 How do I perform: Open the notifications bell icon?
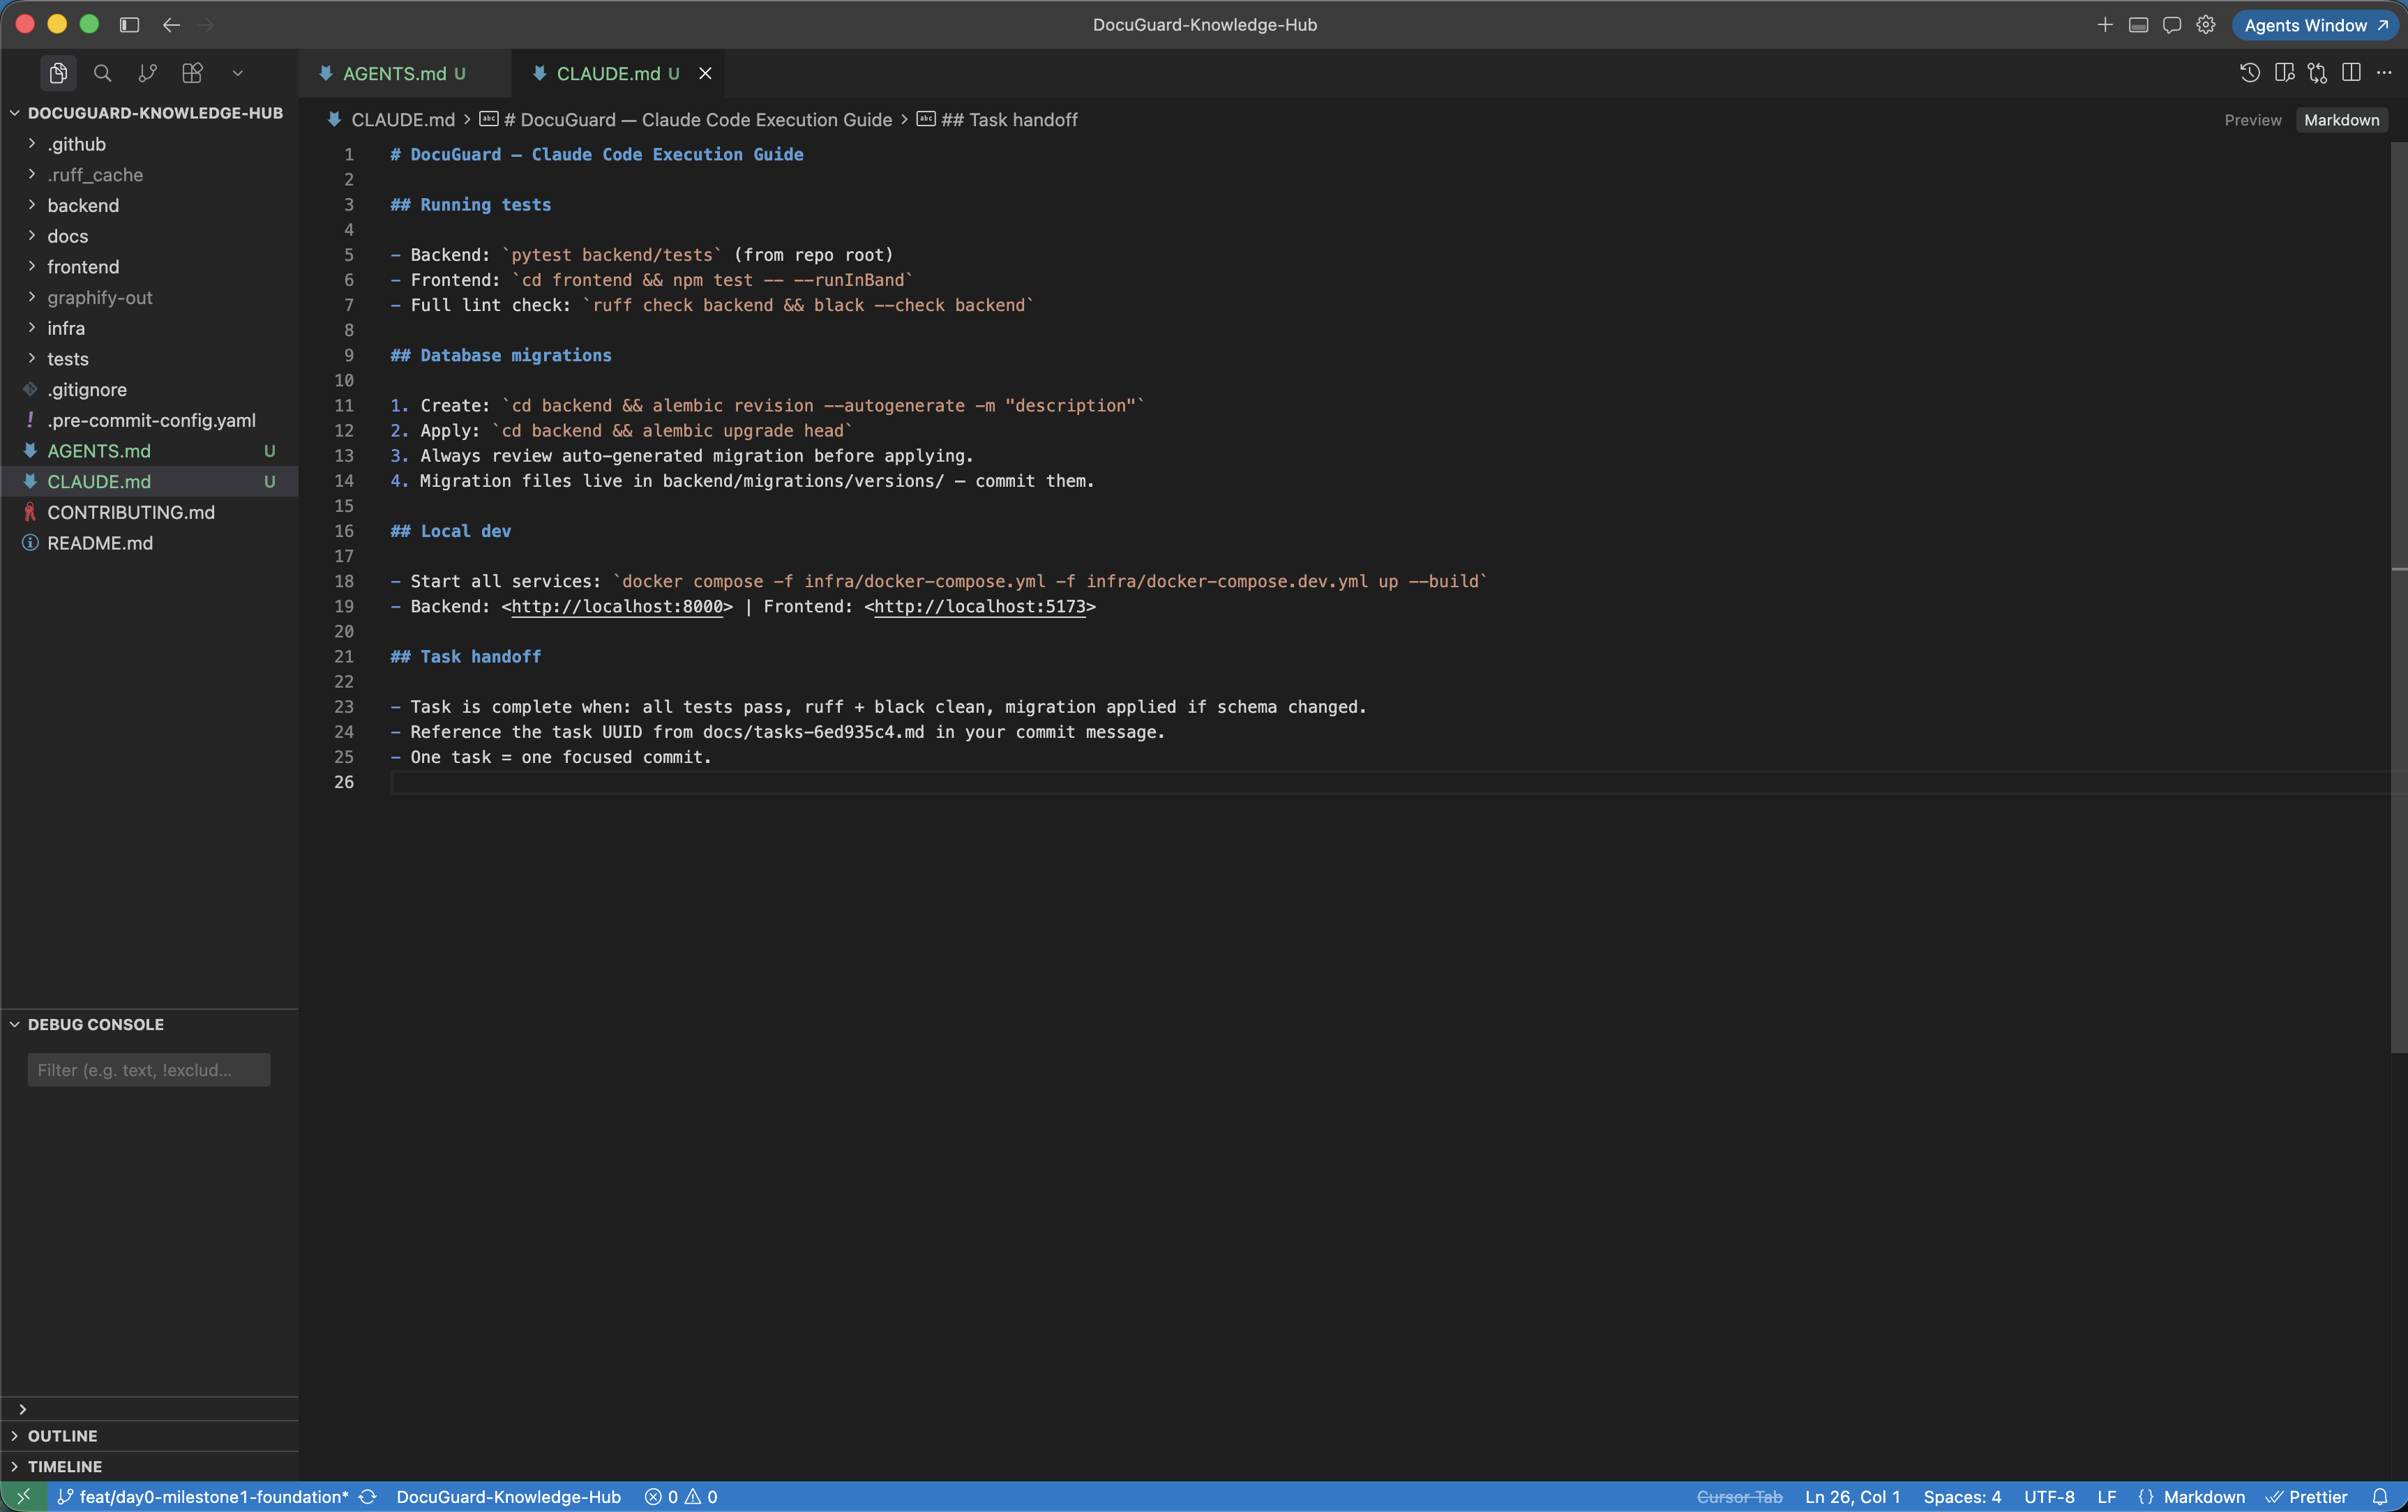(x=2380, y=1497)
